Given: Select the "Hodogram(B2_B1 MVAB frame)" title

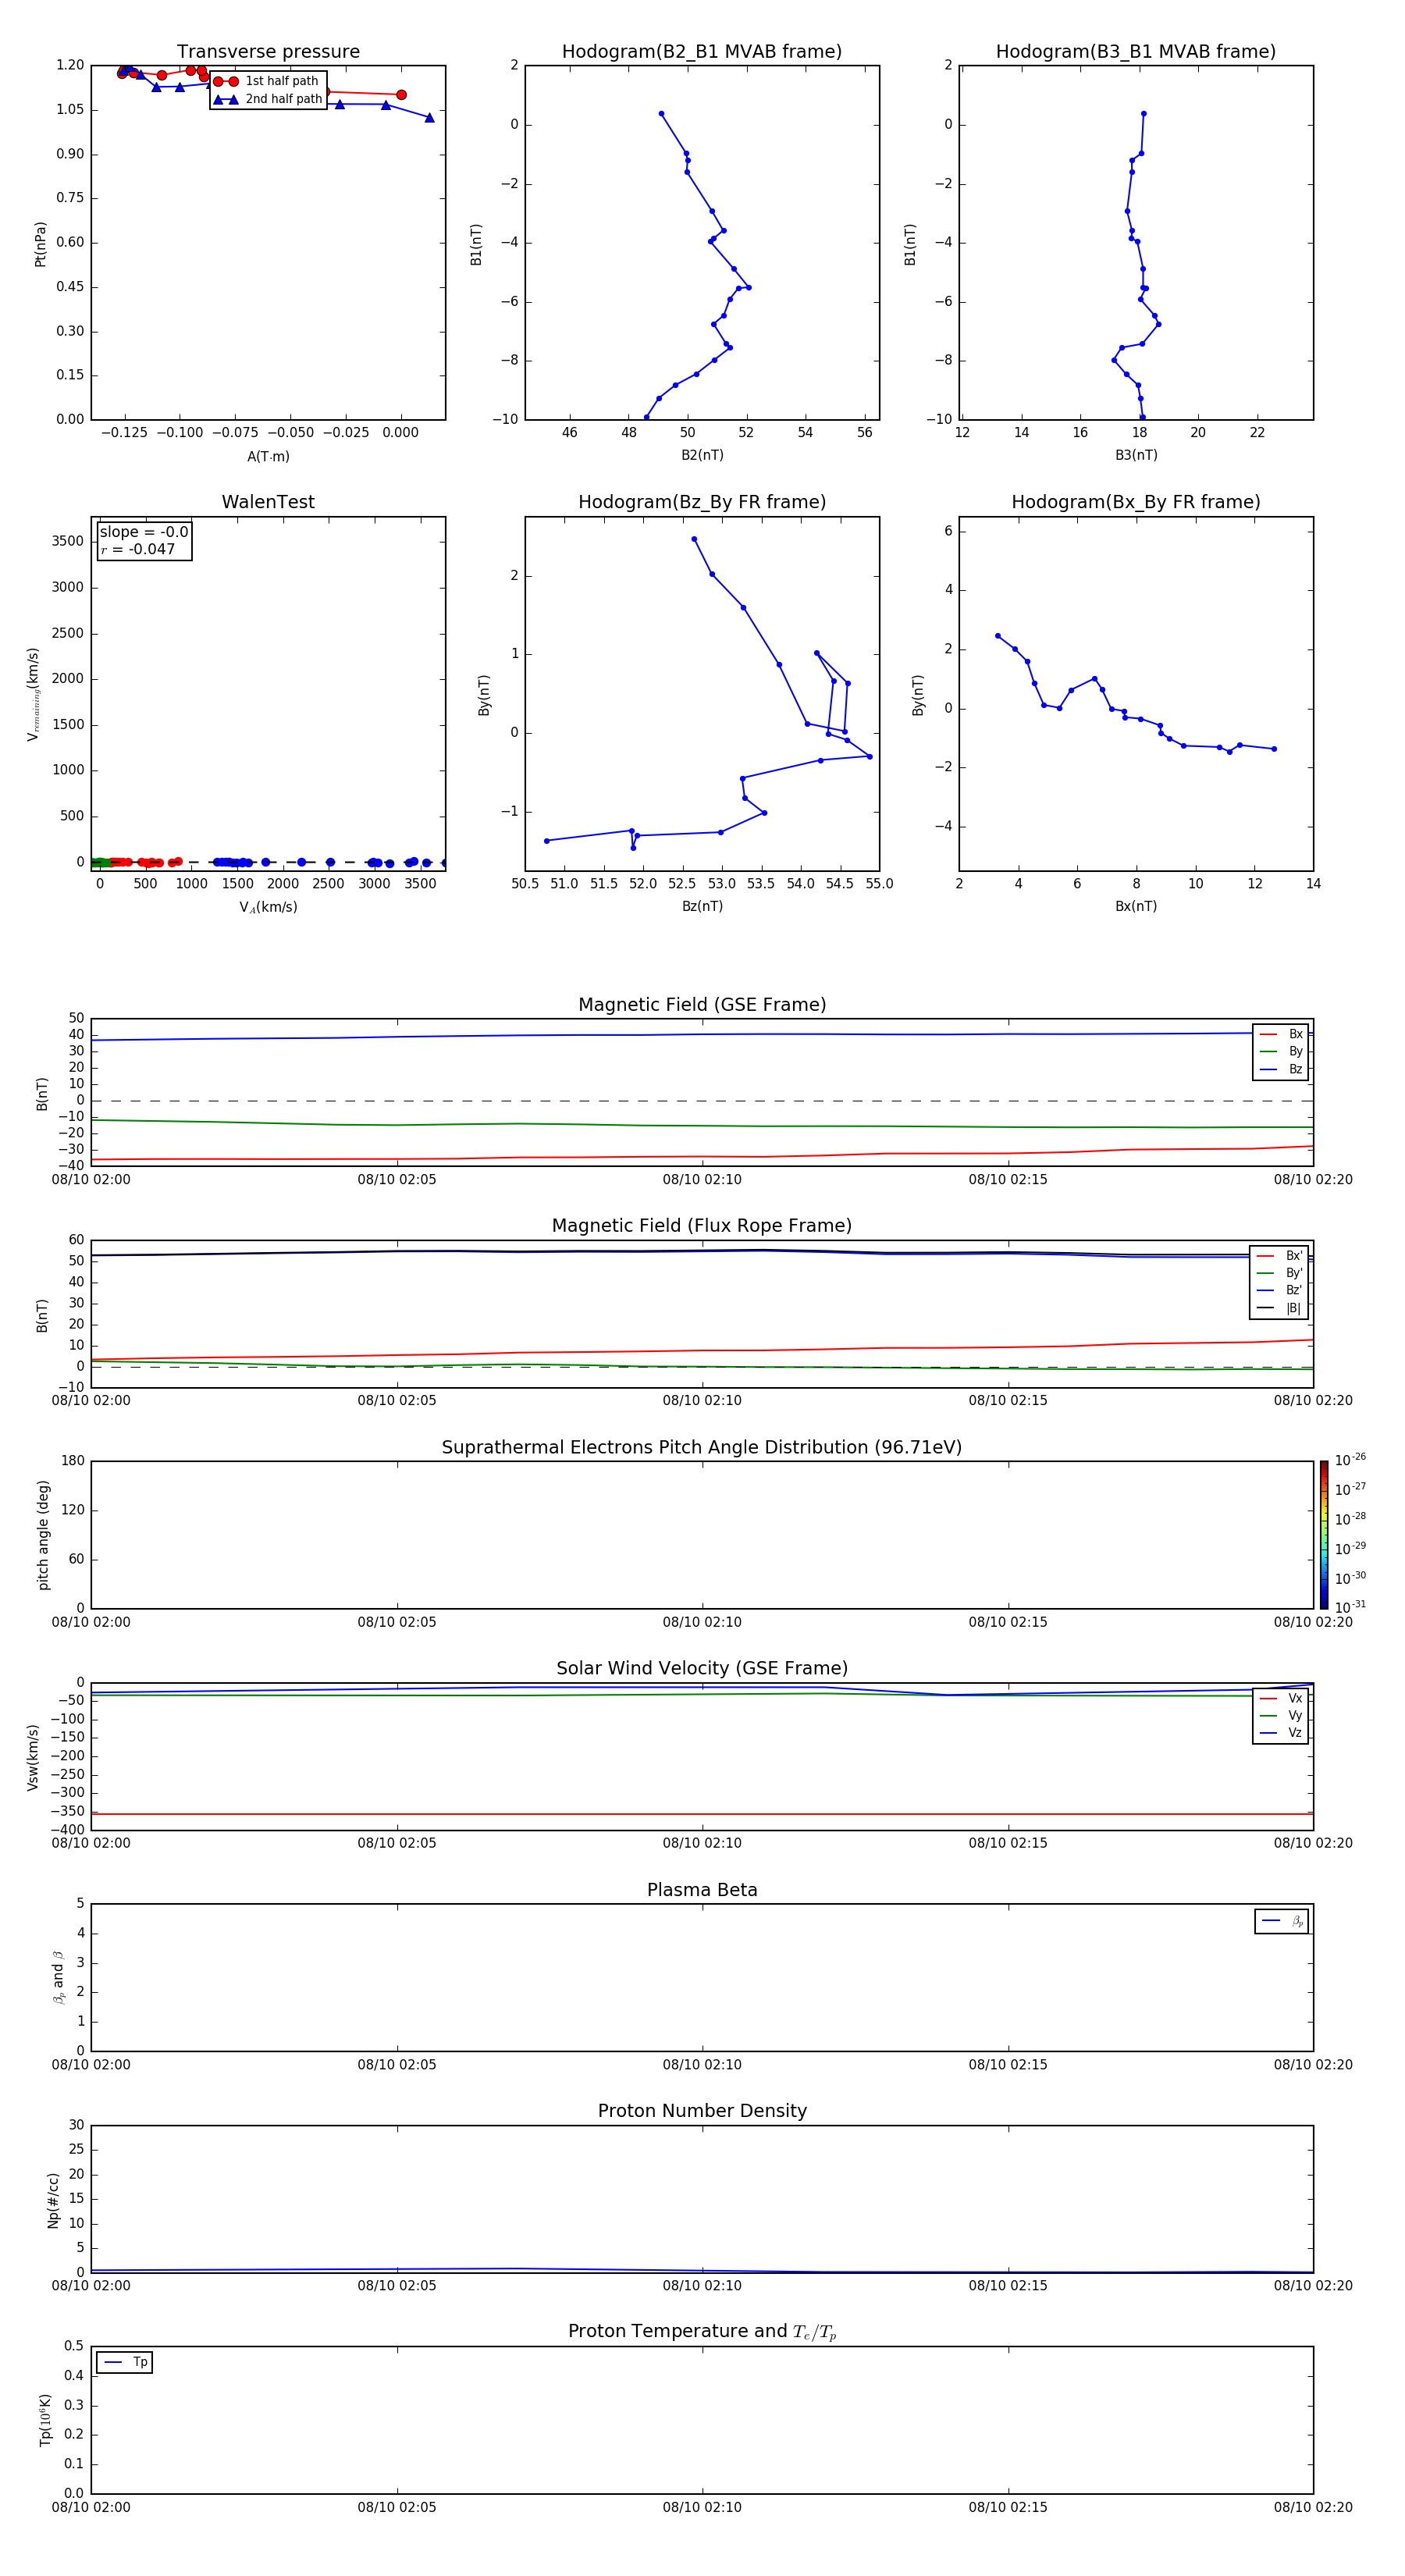Looking at the screenshot, I should [702, 52].
